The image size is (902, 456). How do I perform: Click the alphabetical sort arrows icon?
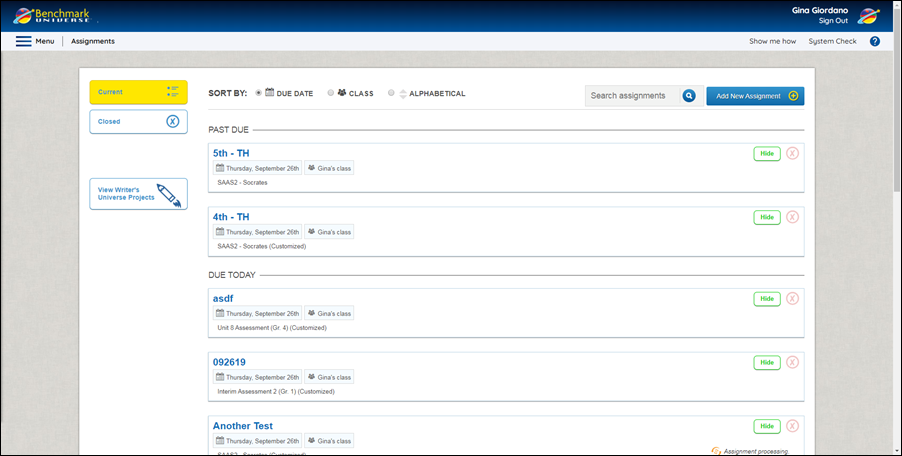[403, 93]
